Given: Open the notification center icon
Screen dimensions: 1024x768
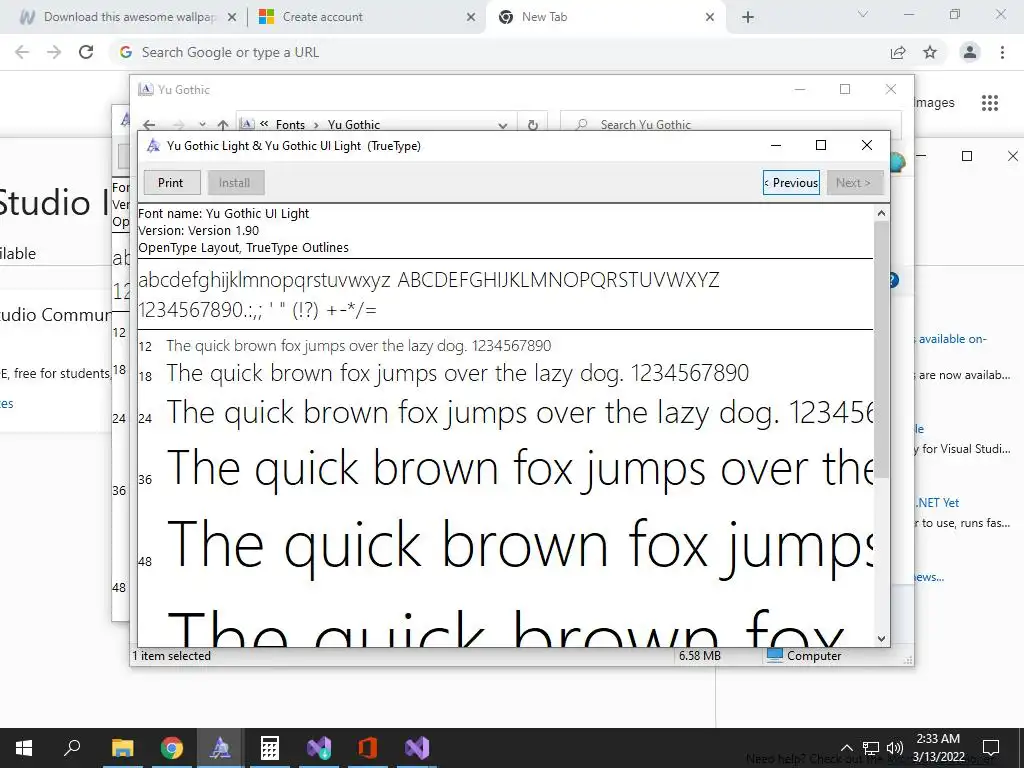Looking at the screenshot, I should click(x=991, y=748).
